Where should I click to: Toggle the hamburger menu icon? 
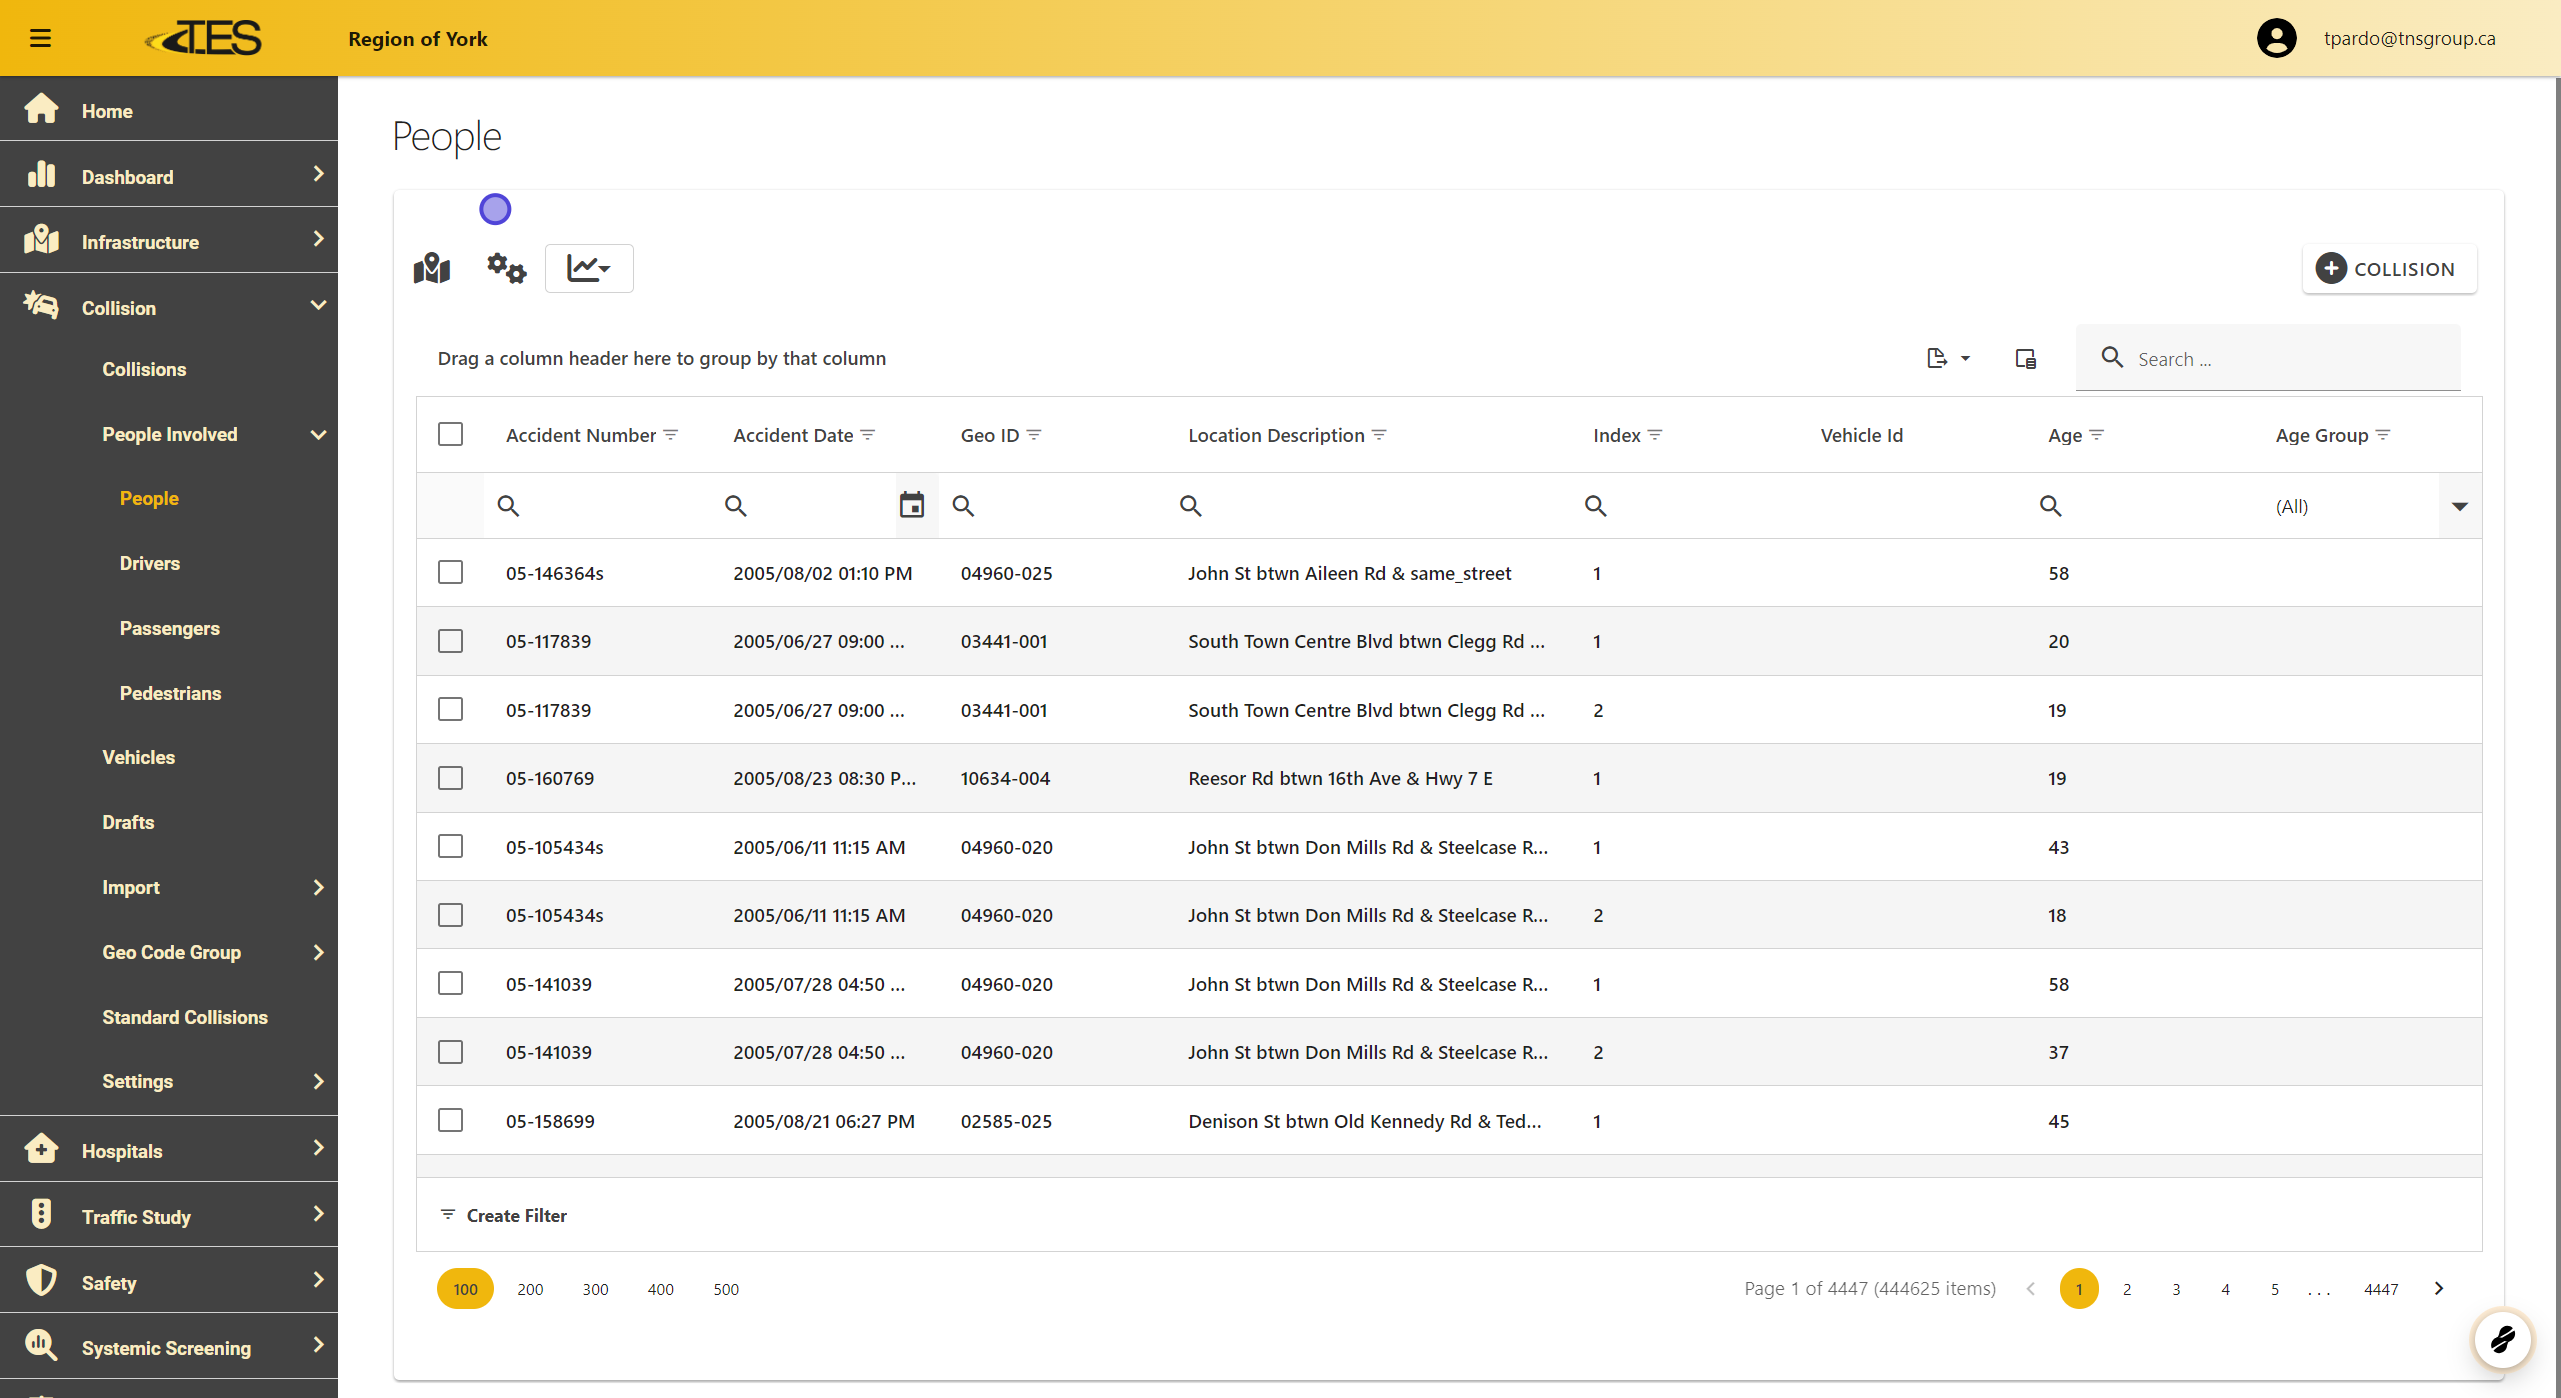(x=40, y=38)
